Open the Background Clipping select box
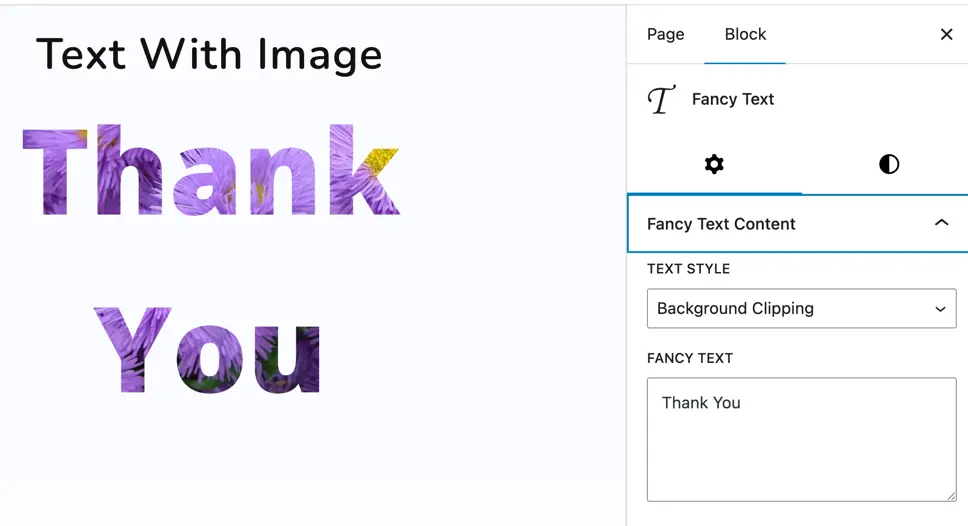The image size is (968, 526). tap(801, 308)
